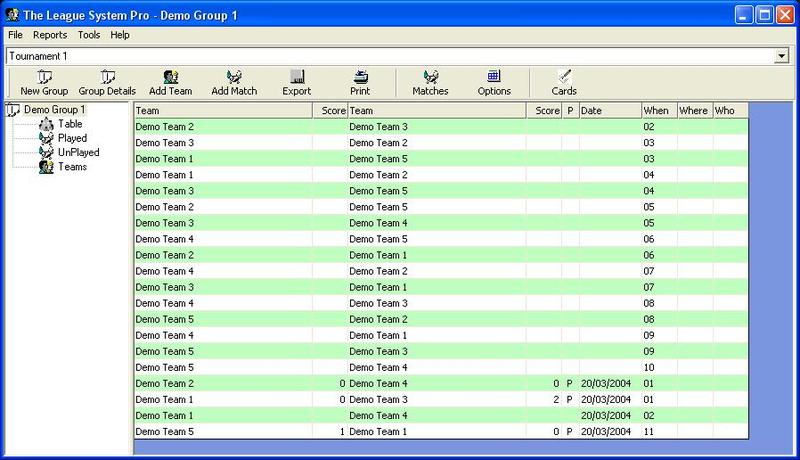
Task: Click date in Demo Team 1 vs Demo Team 4 row
Action: coord(606,416)
